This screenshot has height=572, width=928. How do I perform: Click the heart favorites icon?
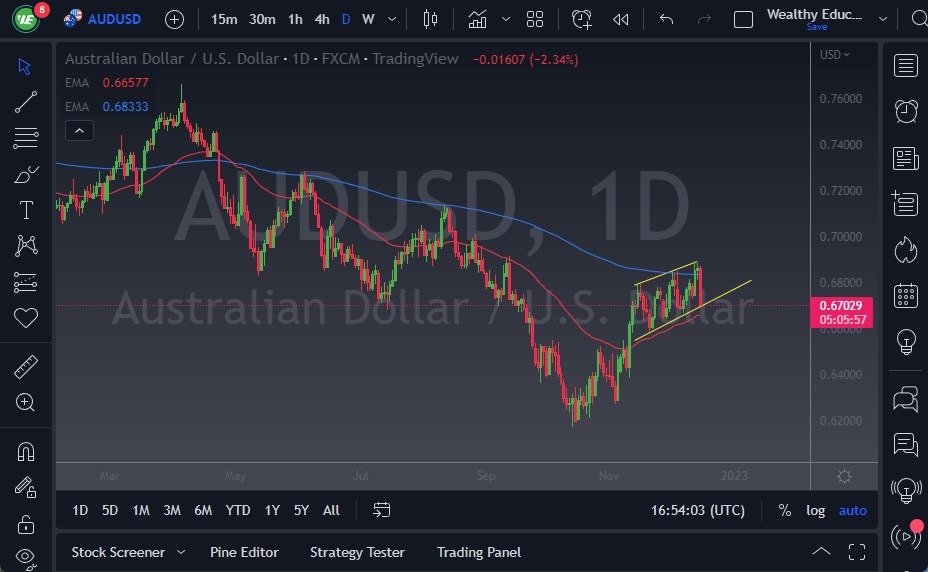tap(26, 318)
